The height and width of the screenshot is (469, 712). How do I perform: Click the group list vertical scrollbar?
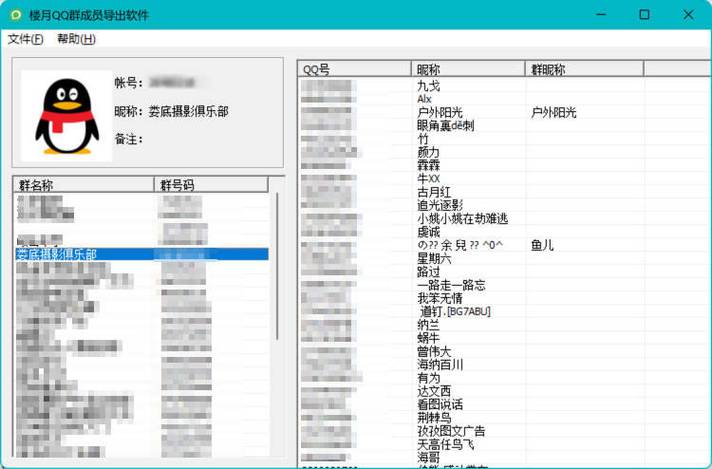pos(277,266)
